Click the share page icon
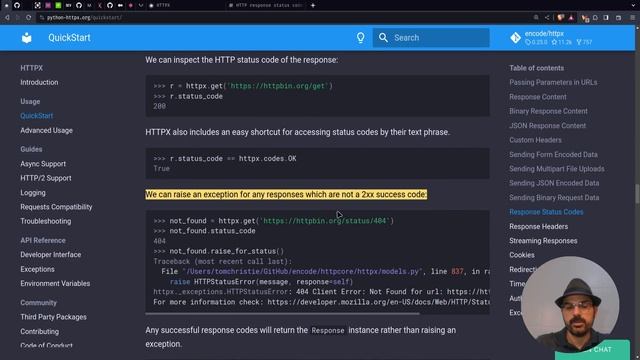Image resolution: width=640 pixels, height=360 pixels. click(x=547, y=18)
